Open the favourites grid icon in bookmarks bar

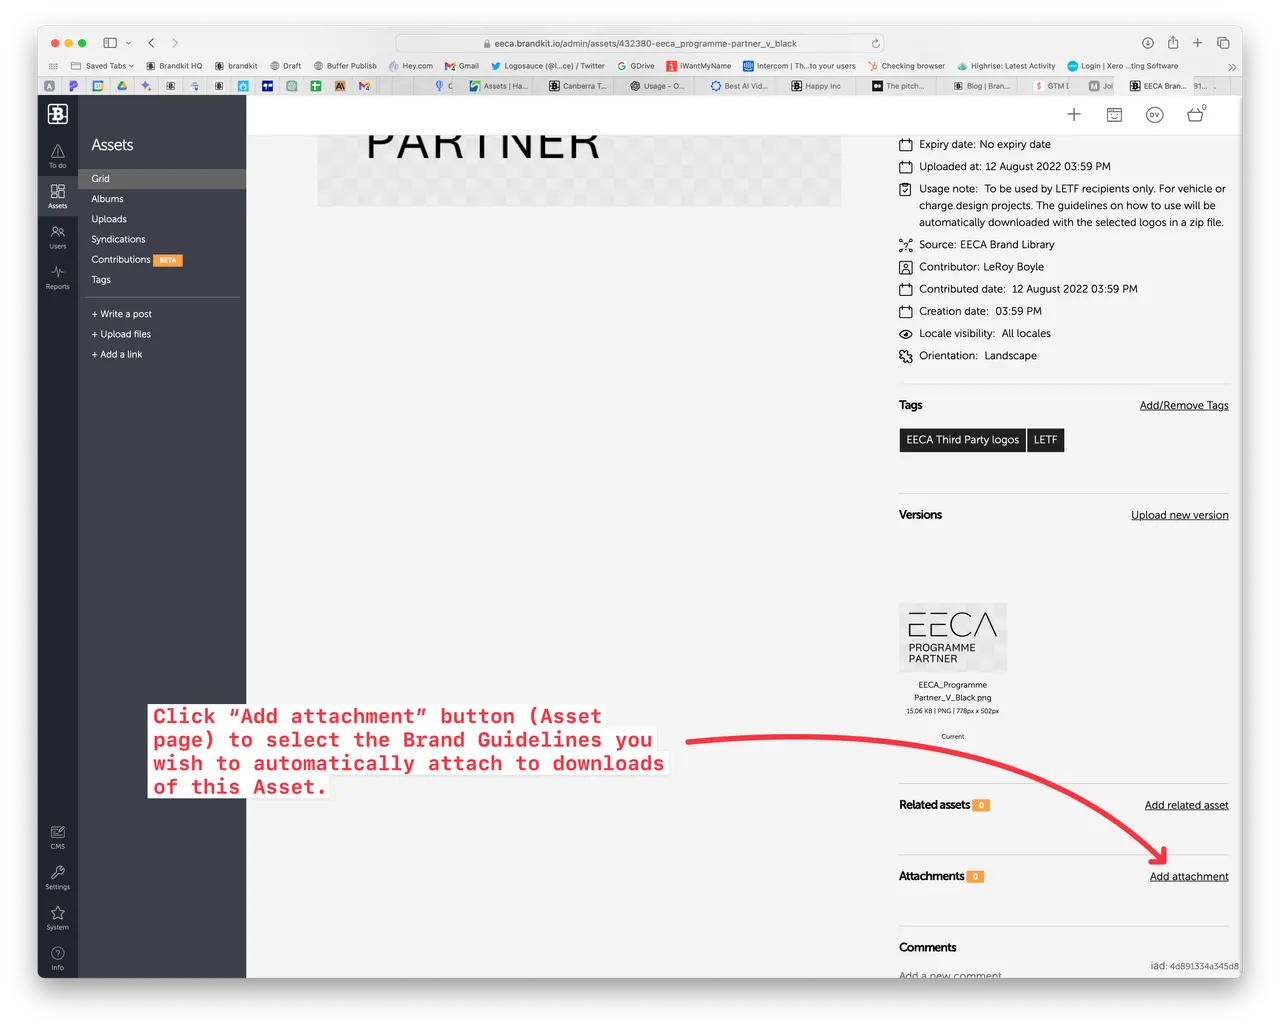point(53,66)
